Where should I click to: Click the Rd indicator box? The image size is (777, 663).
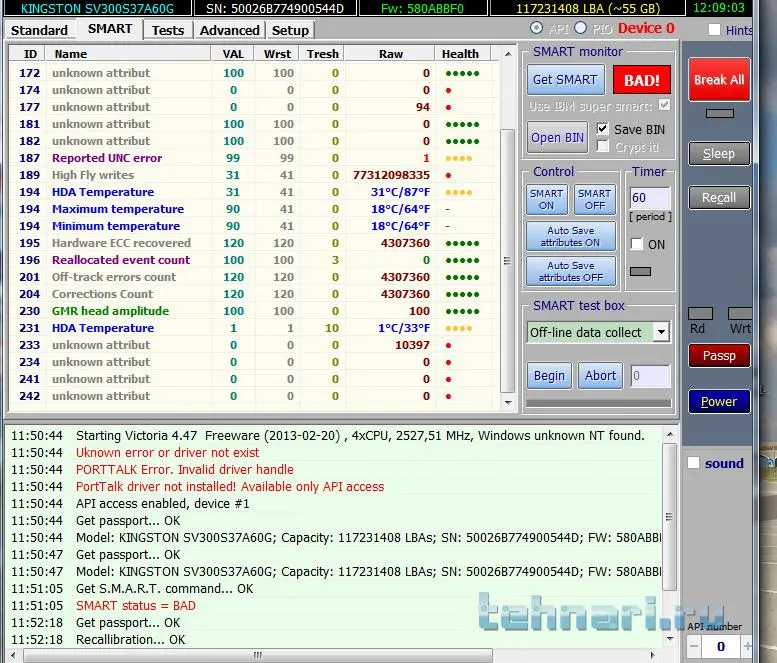point(700,313)
